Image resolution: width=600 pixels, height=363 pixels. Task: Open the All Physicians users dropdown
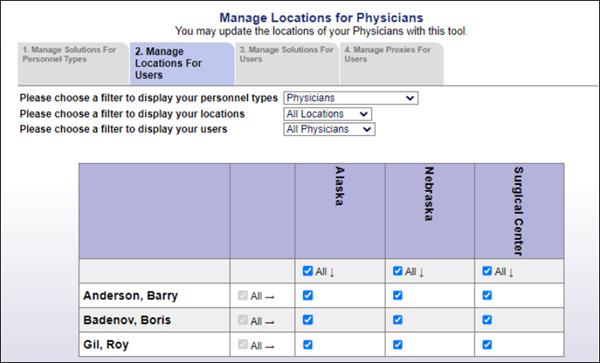329,129
